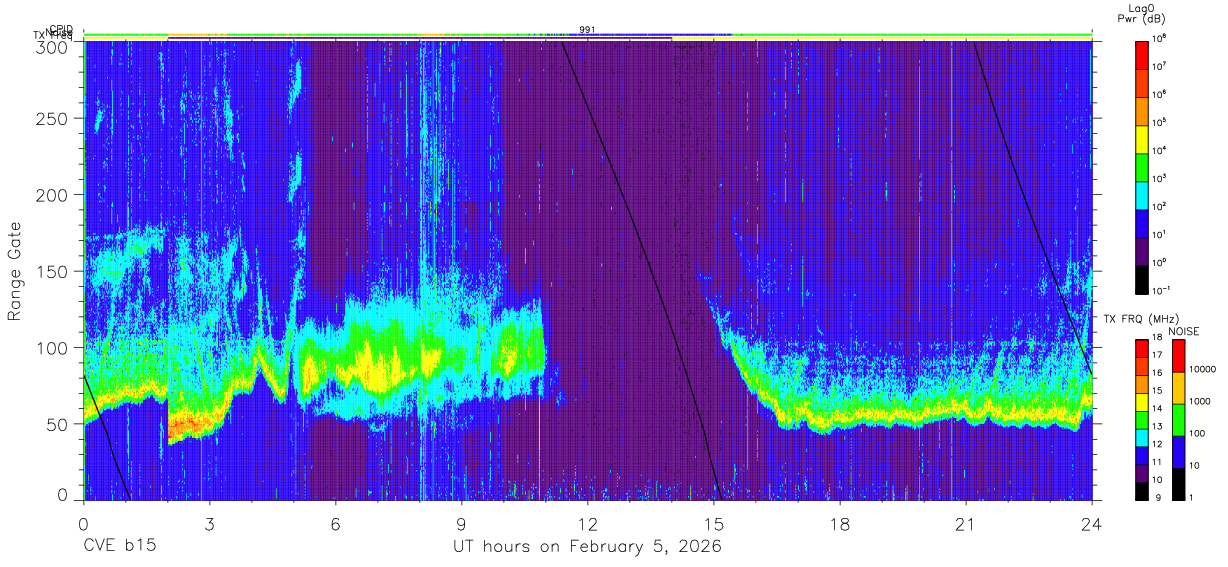Click the 21 tick label on UT hours axis
The width and height of the screenshot is (1228, 567).
pyautogui.click(x=965, y=523)
